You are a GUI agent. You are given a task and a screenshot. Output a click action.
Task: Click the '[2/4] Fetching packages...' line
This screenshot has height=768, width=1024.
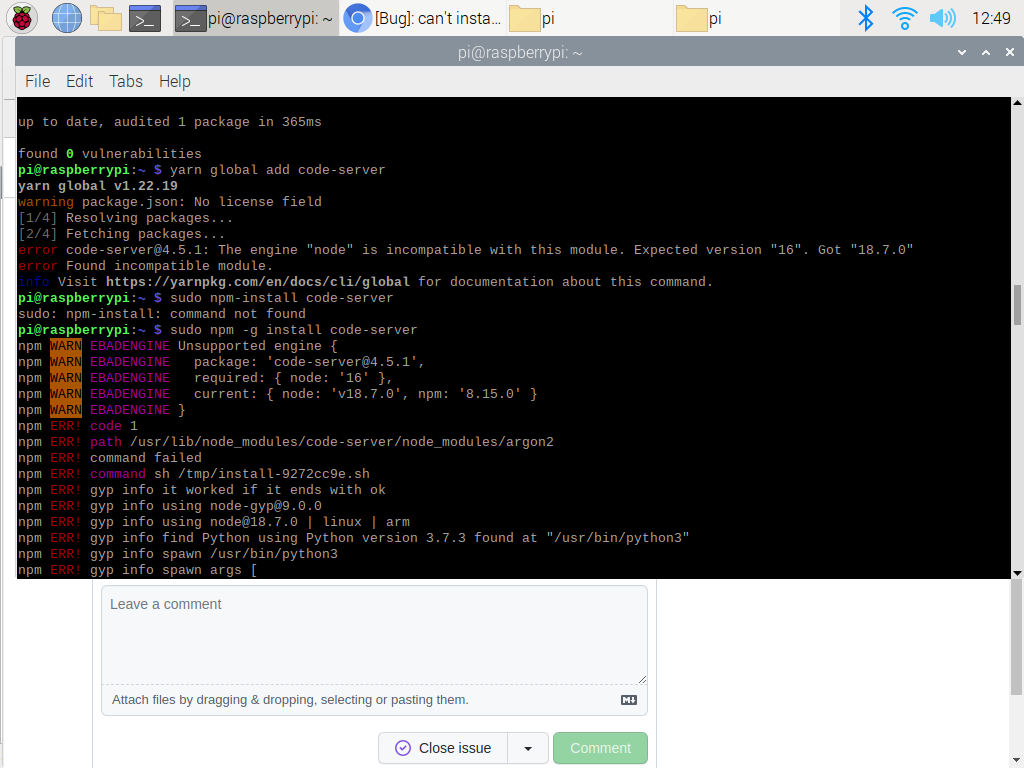(121, 234)
